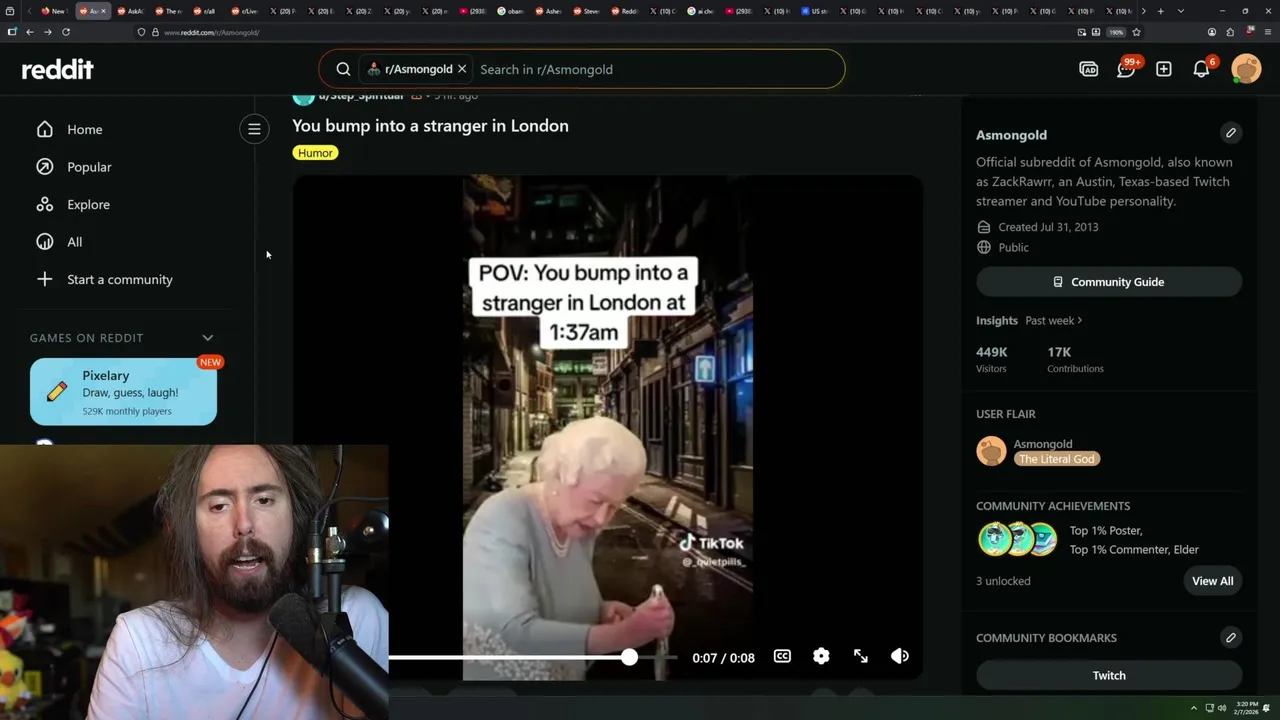Edit the Asmongold community description pencil
This screenshot has height=720, width=1280.
1231,133
